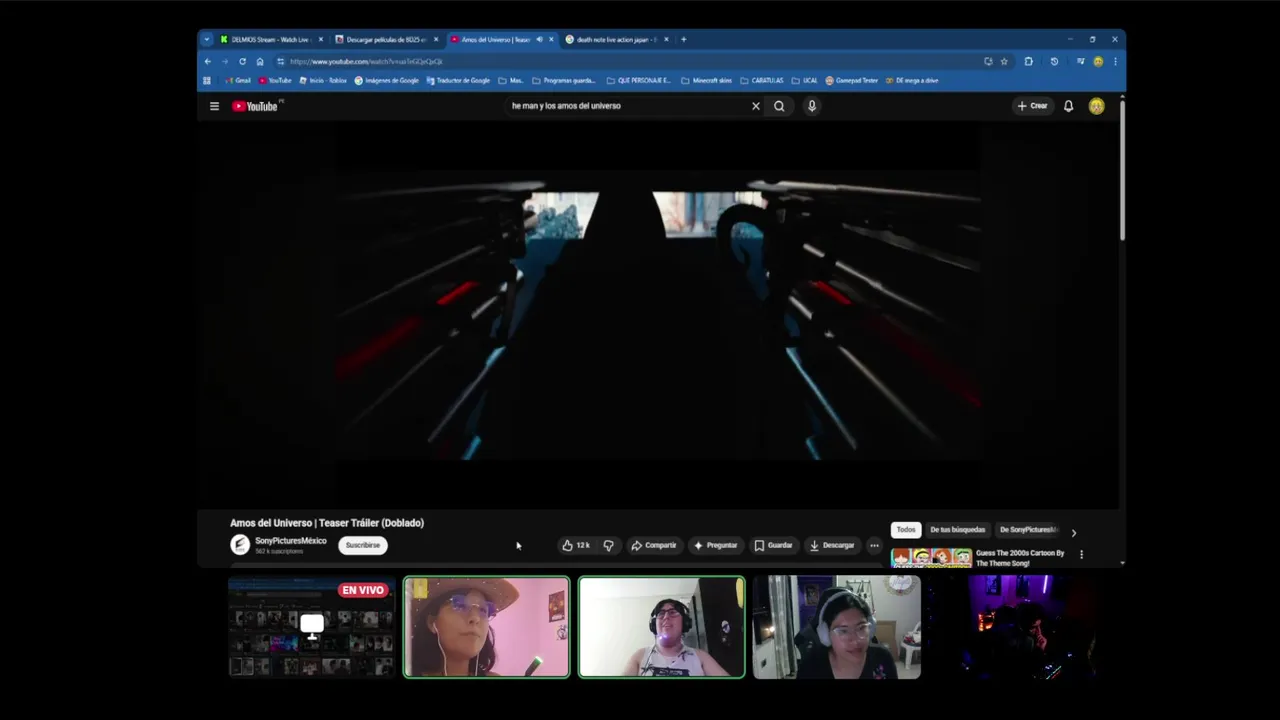Open the YouTube hamburger guide menu
Screen dimensions: 1280x720
pyautogui.click(x=214, y=106)
